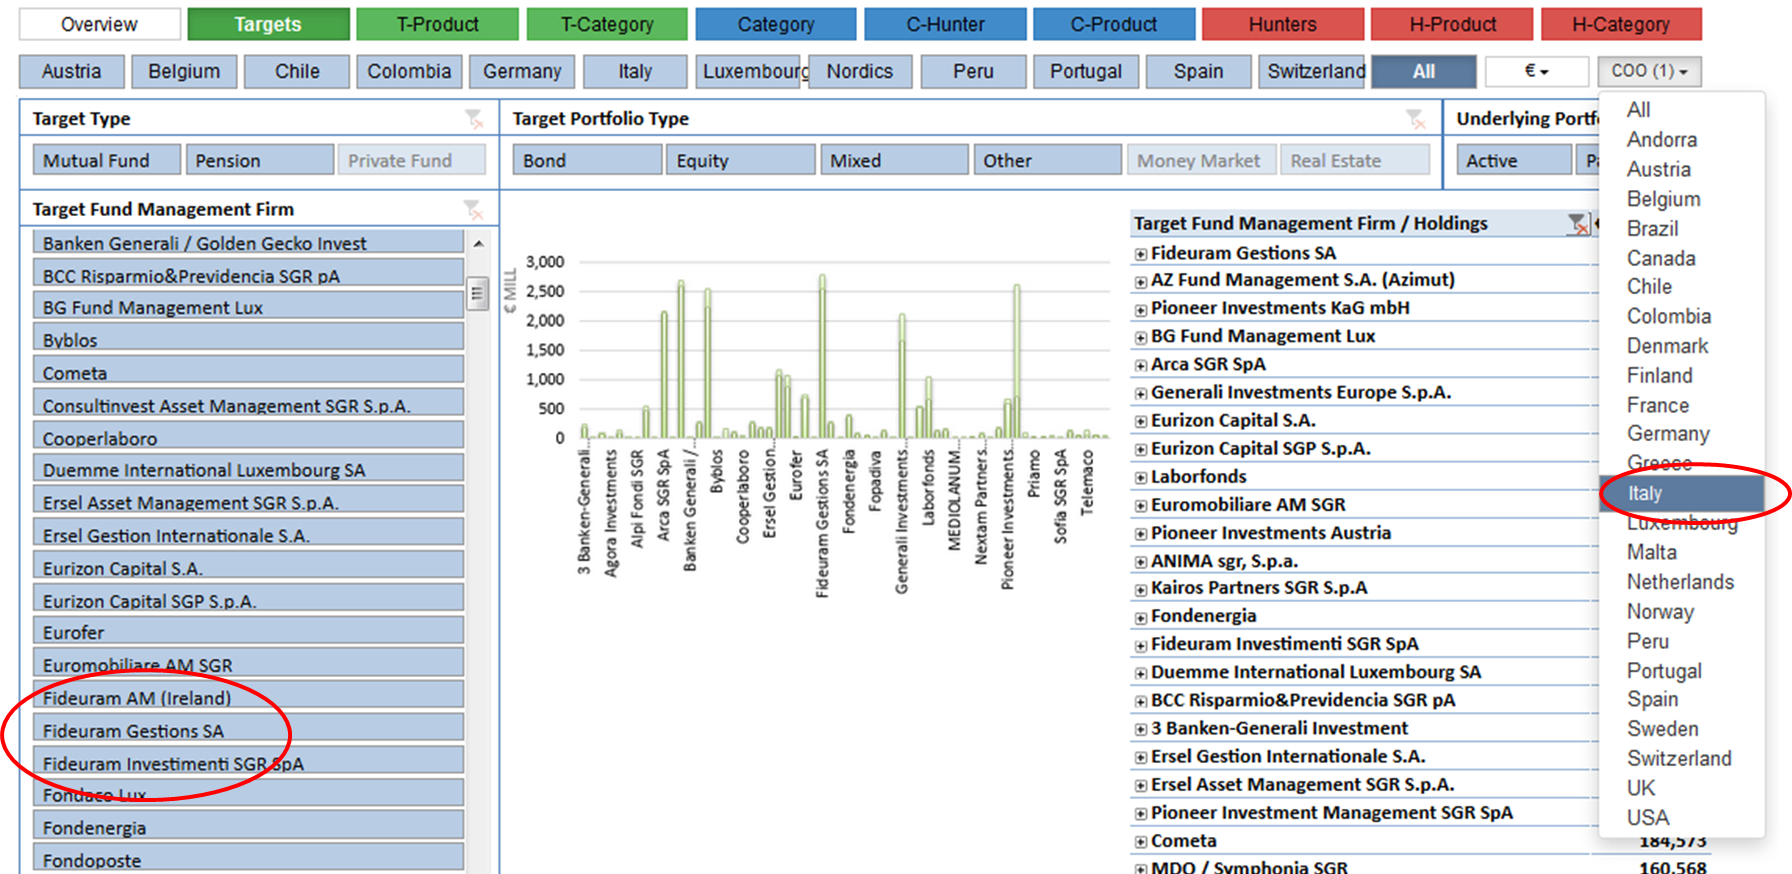The width and height of the screenshot is (1792, 874).
Task: Toggle the Mixed portfolio type
Action: click(894, 160)
